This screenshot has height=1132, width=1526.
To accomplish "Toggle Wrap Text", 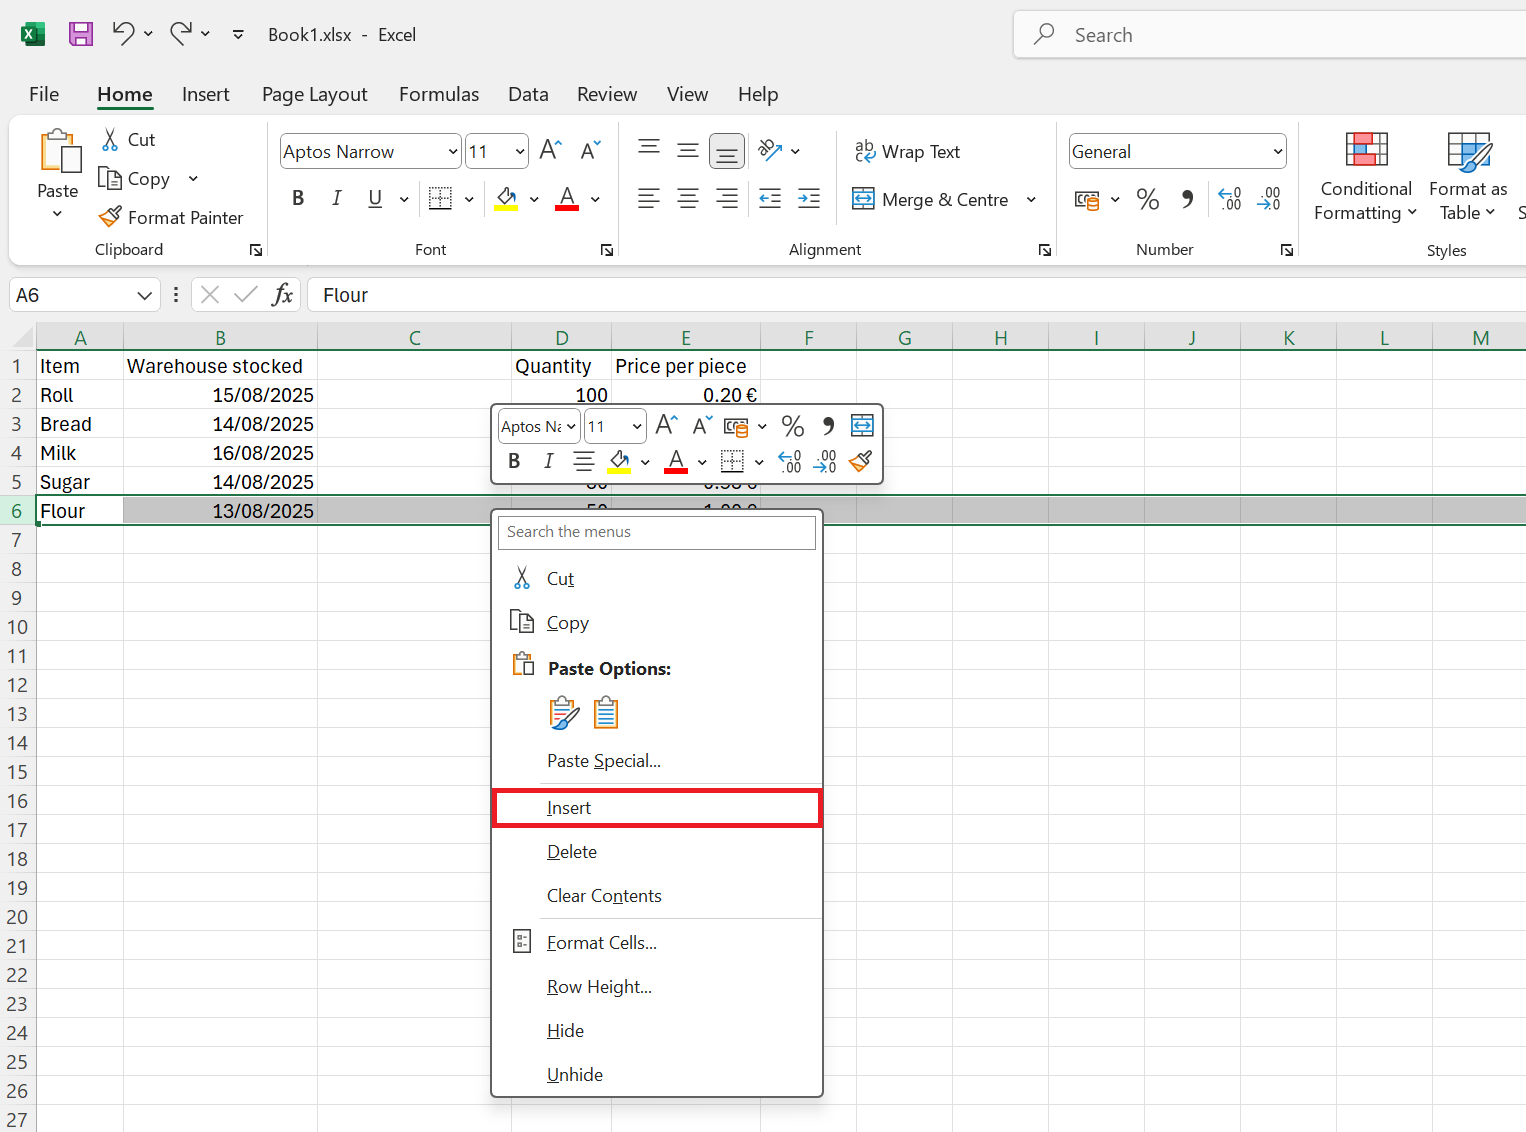I will point(907,152).
